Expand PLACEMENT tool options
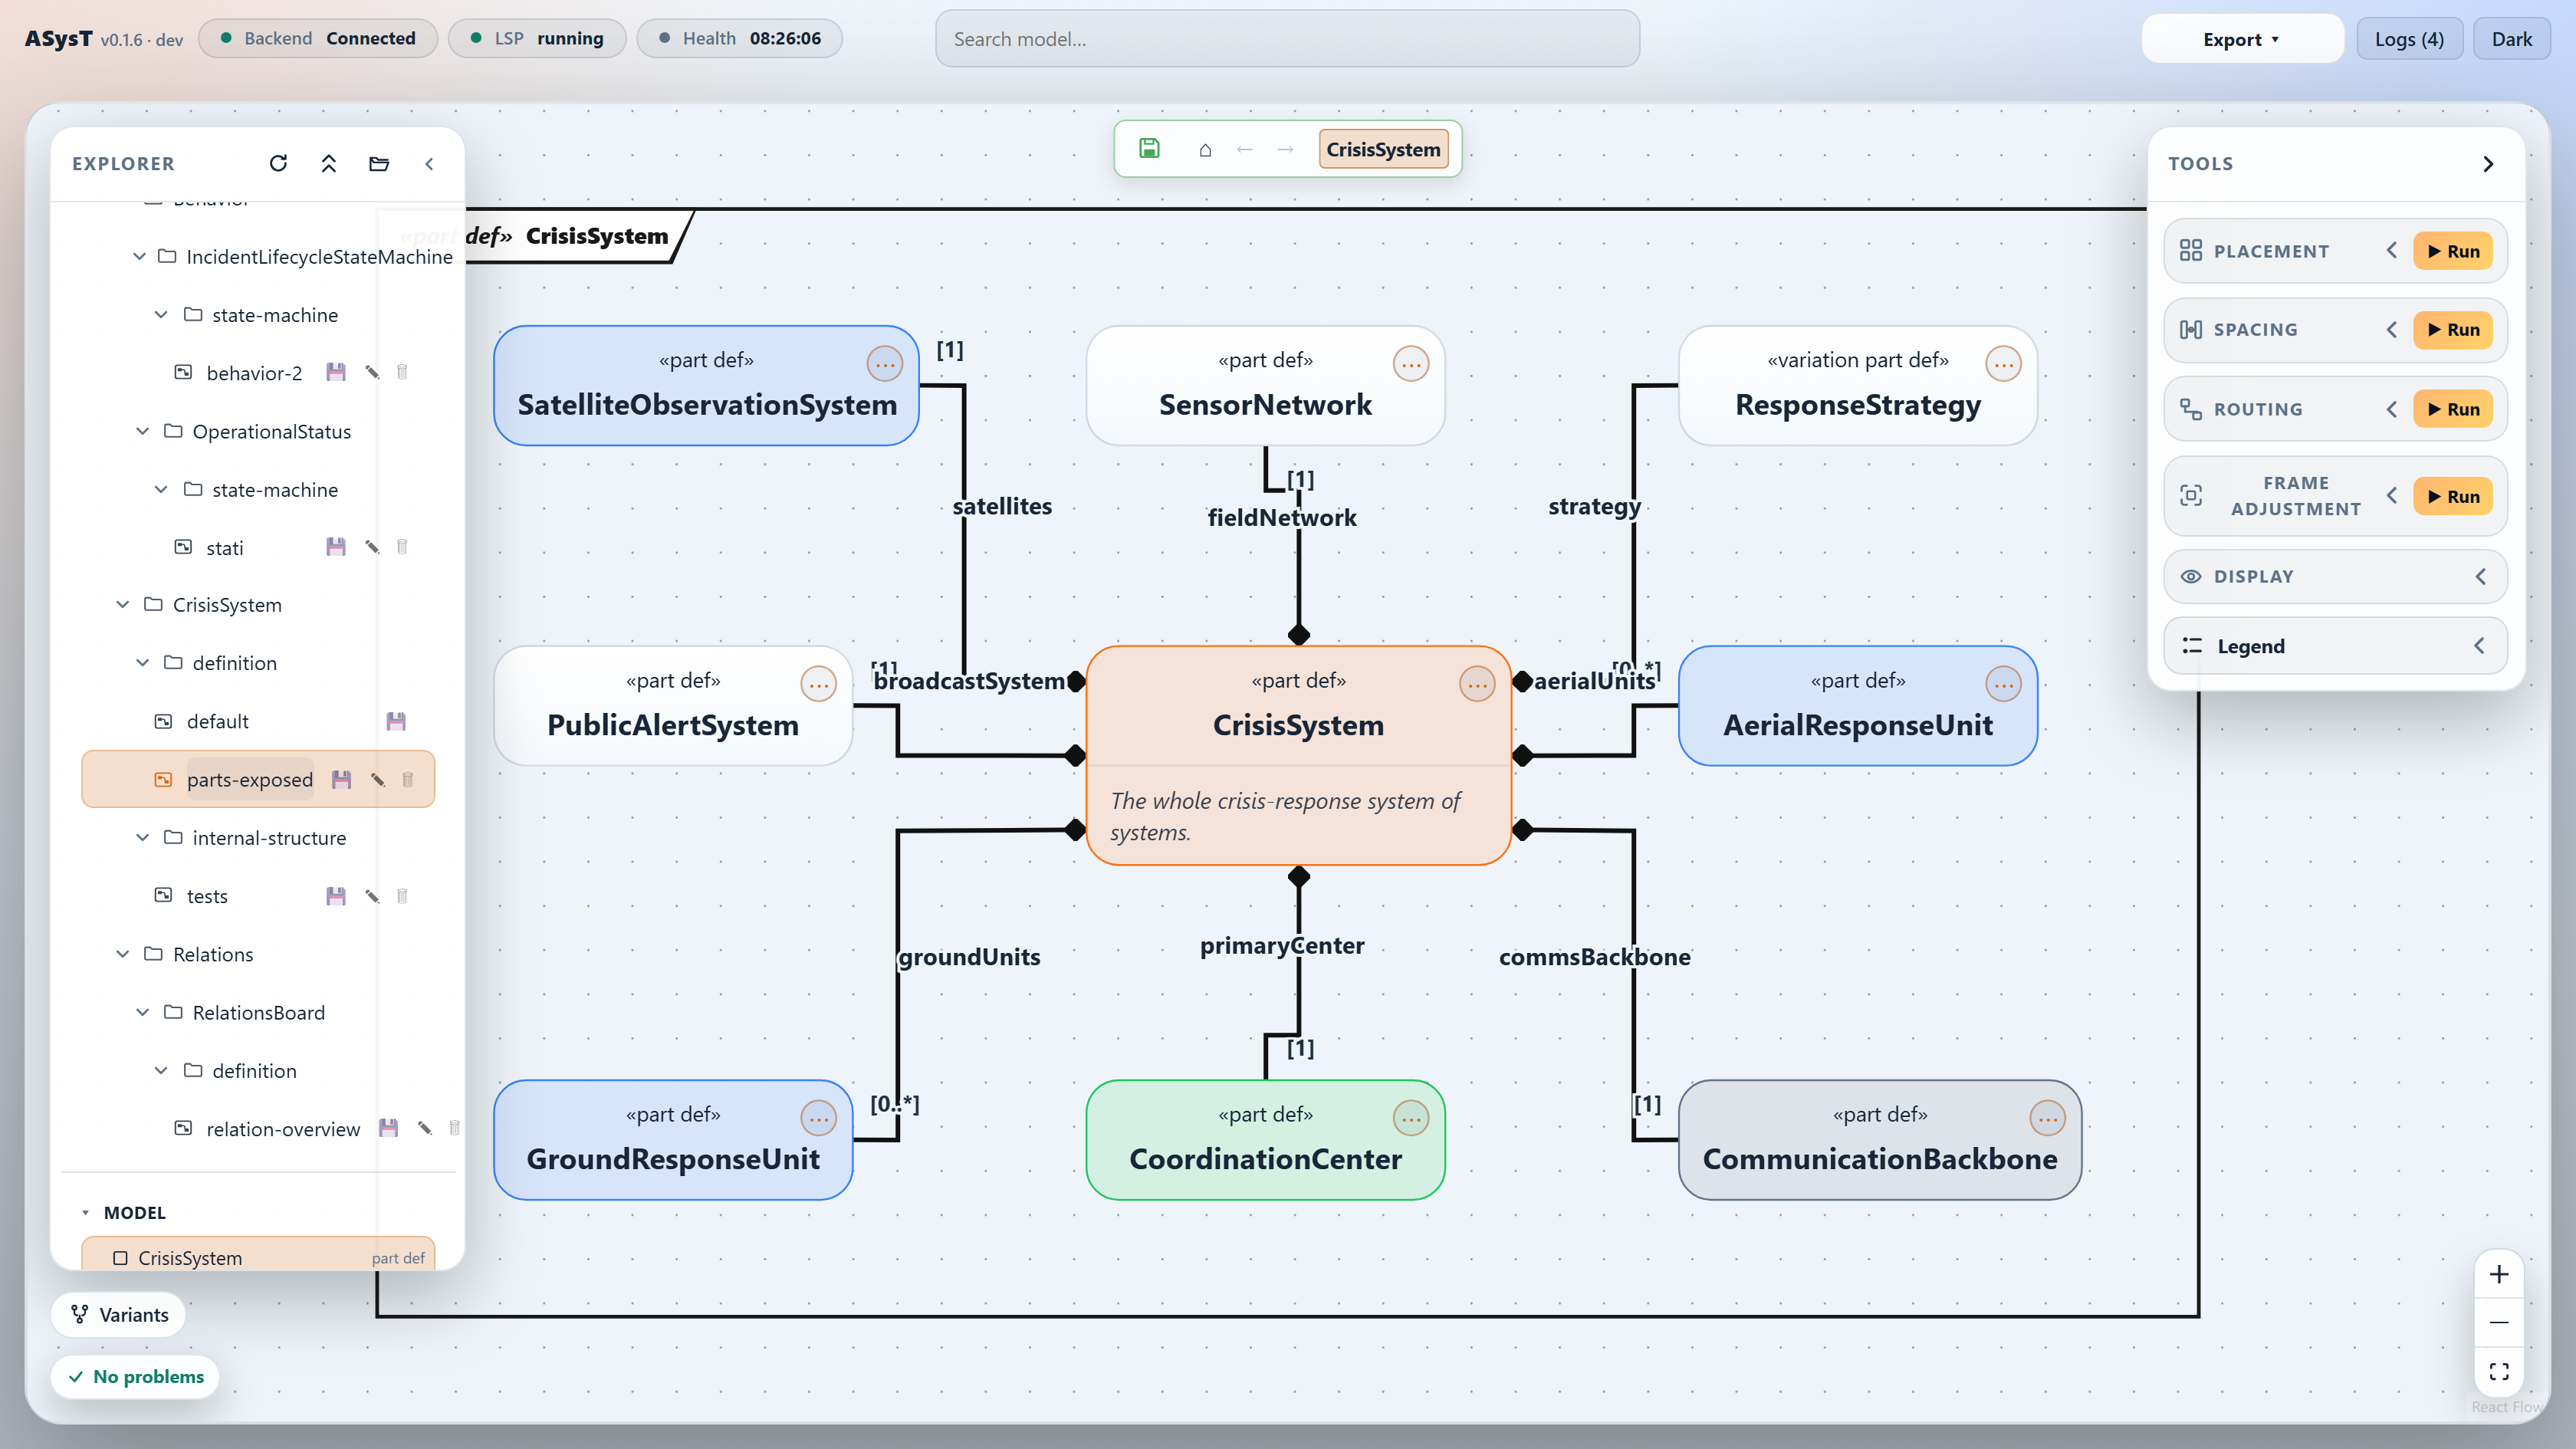 click(x=2392, y=250)
